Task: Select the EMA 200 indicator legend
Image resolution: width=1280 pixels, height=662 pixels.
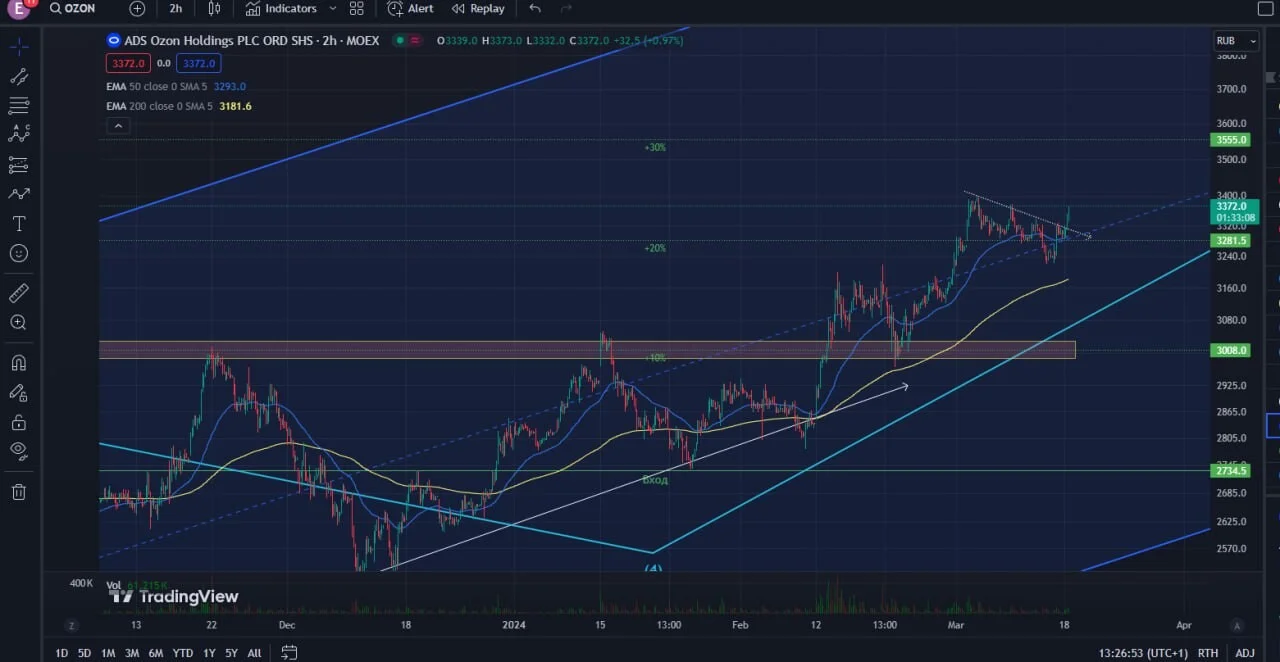Action: tap(179, 106)
